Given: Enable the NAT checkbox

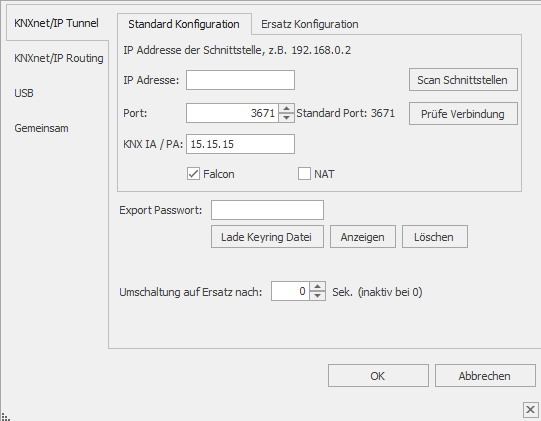Looking at the screenshot, I should [x=304, y=174].
